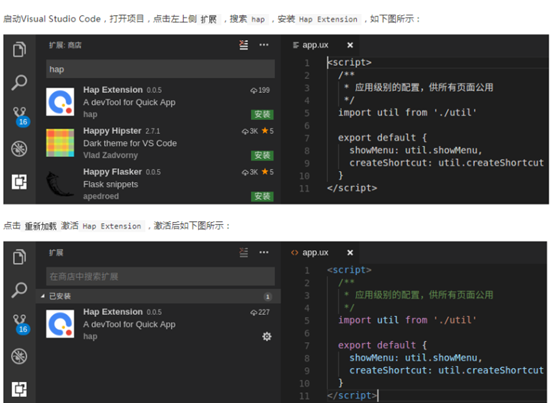Screen dimensions: 552x404
Task: Click Happy Flasker 3K downloads rating
Action: click(257, 172)
